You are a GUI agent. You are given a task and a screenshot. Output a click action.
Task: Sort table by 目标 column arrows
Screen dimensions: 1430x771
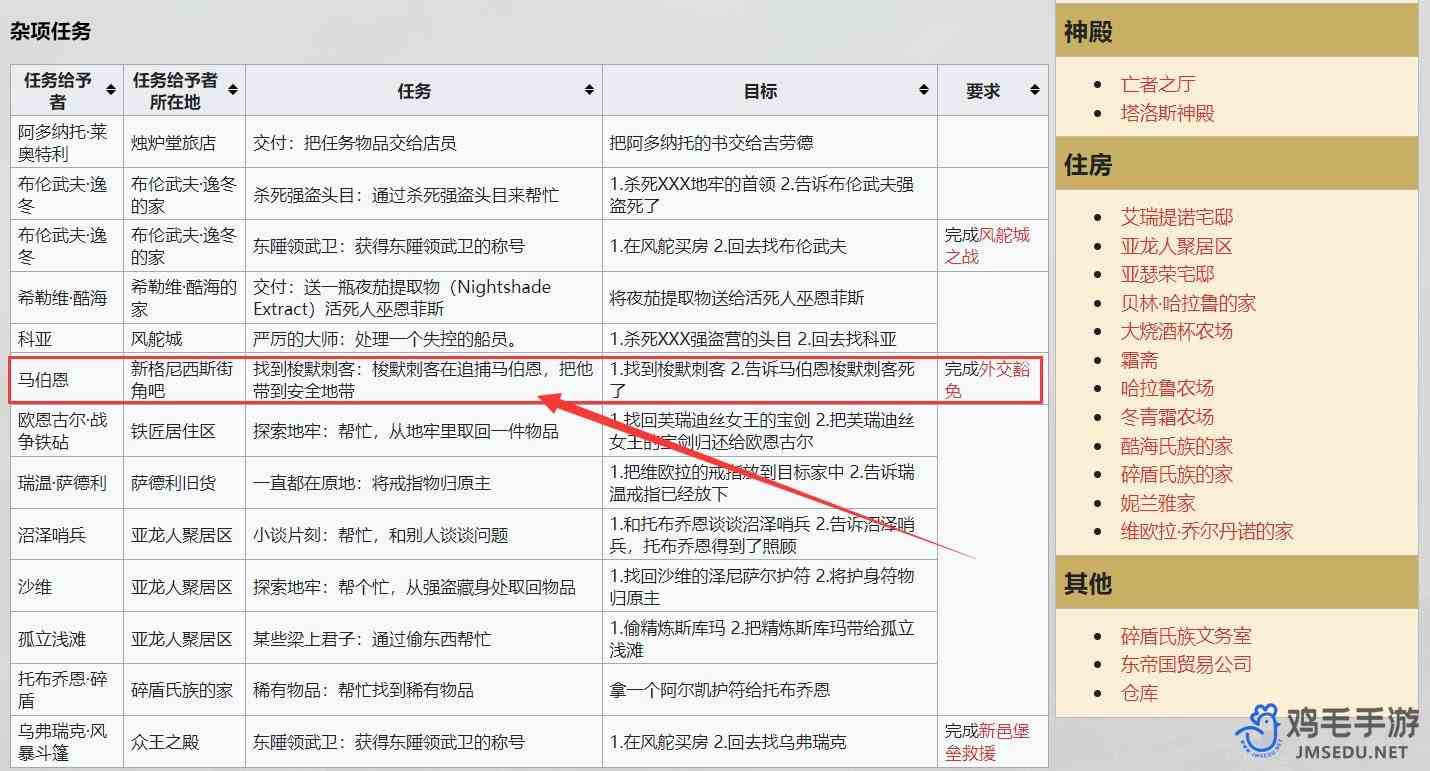click(x=924, y=91)
